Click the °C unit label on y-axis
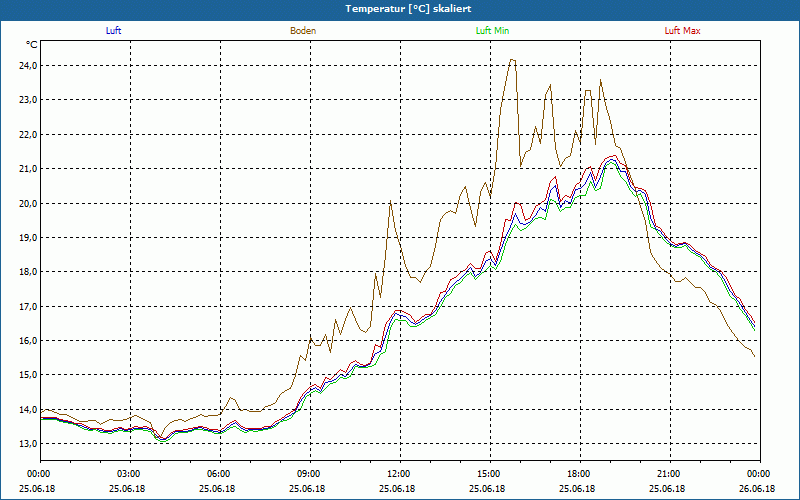This screenshot has height=500, width=800. (x=32, y=45)
